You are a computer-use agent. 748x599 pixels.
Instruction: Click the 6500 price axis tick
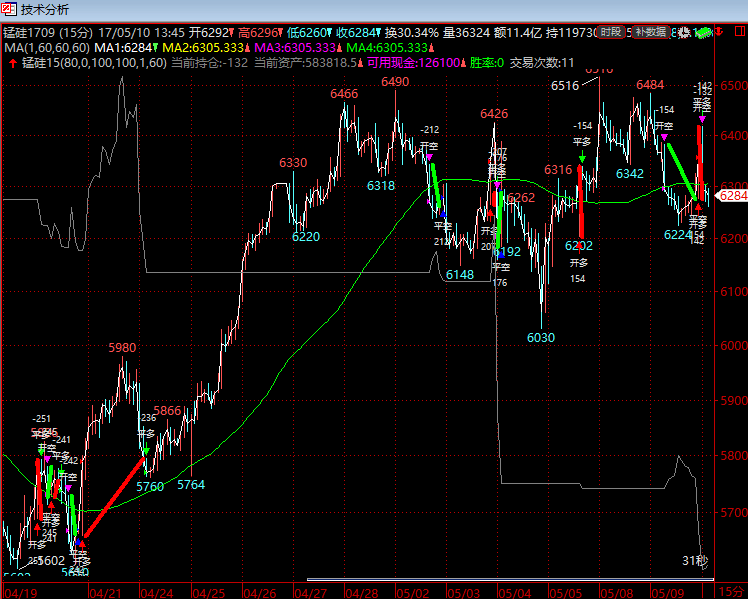[734, 86]
